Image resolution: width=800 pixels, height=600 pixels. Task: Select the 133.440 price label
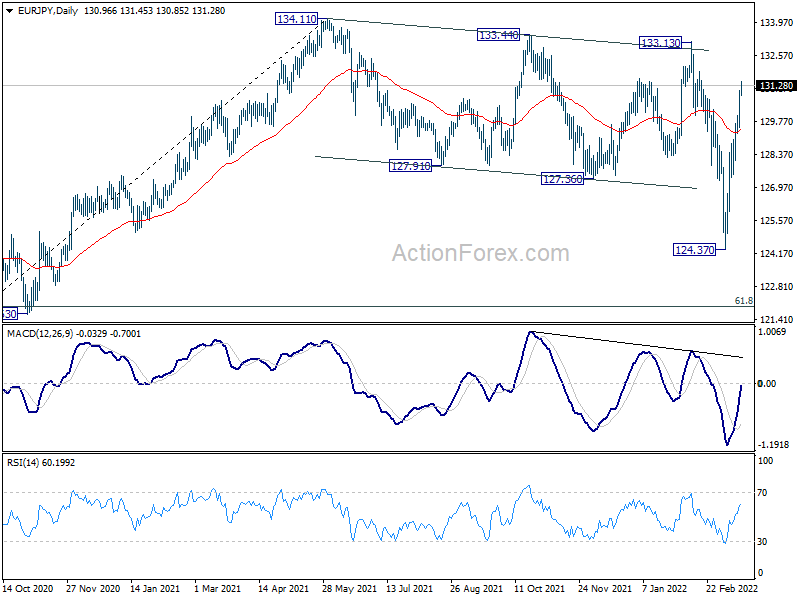click(x=498, y=35)
